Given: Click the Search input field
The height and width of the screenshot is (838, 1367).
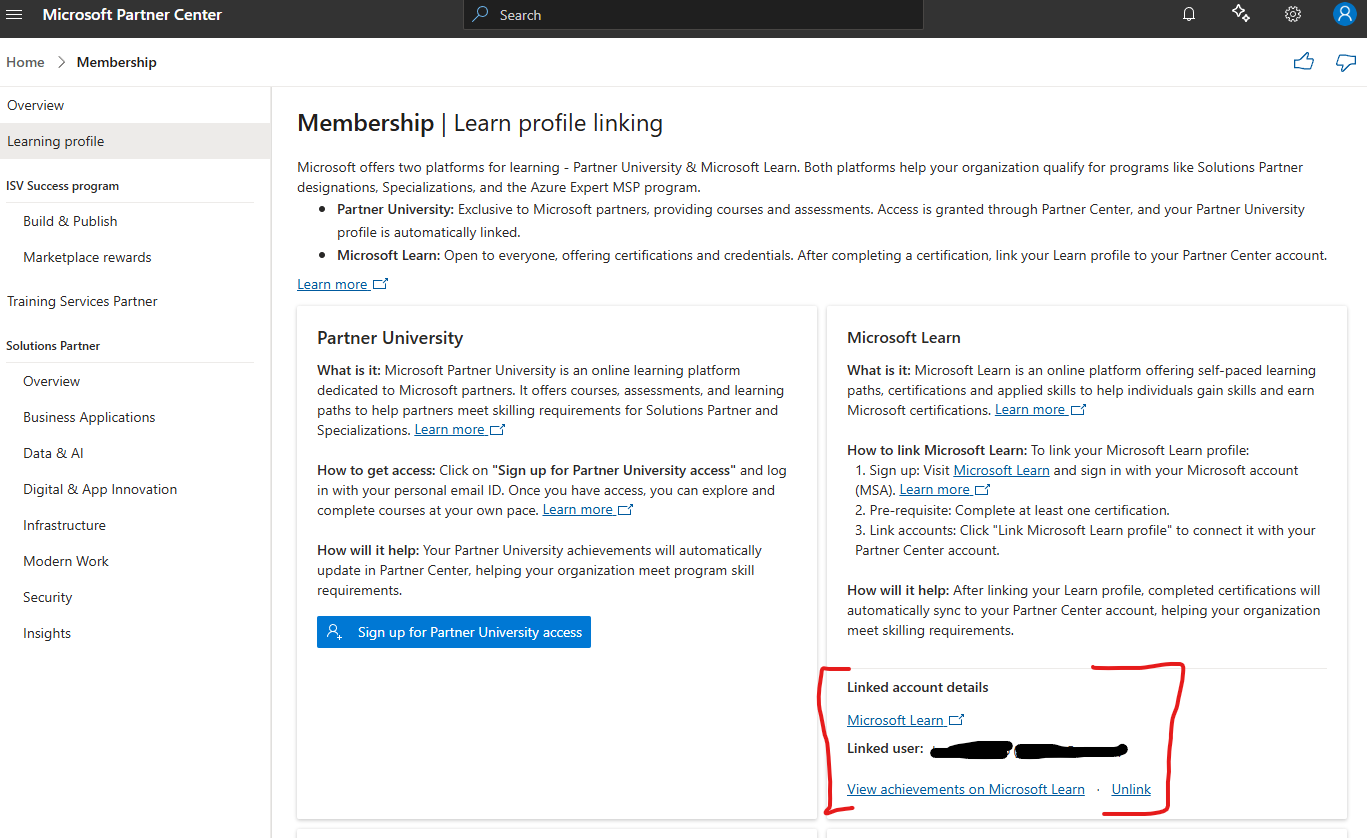Looking at the screenshot, I should click(x=693, y=15).
